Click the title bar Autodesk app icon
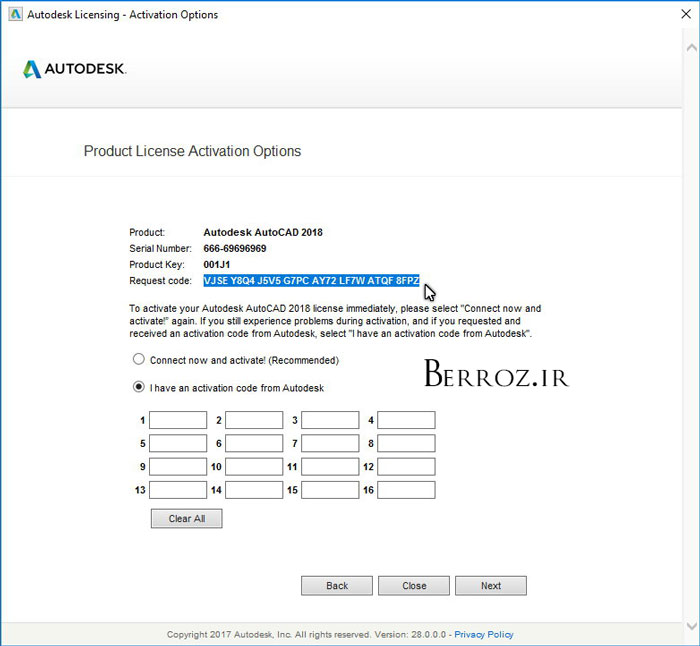This screenshot has height=646, width=700. tap(13, 14)
